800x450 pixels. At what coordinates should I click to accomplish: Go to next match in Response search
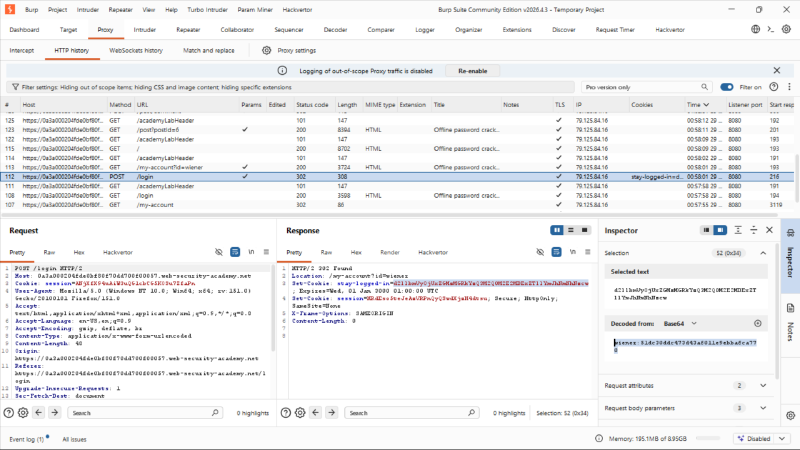[x=332, y=412]
